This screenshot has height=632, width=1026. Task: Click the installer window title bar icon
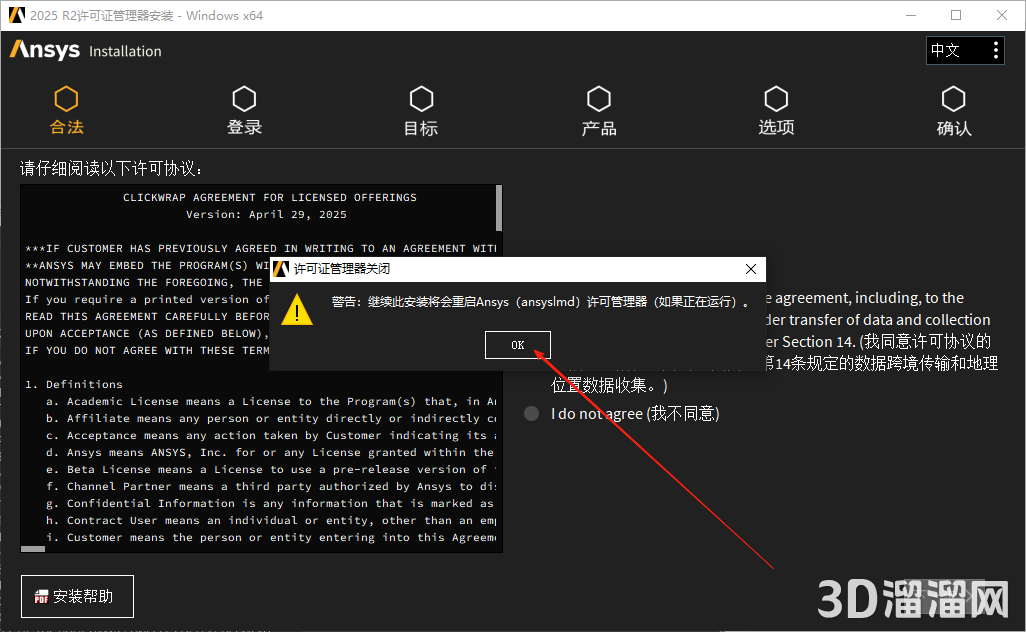click(14, 15)
